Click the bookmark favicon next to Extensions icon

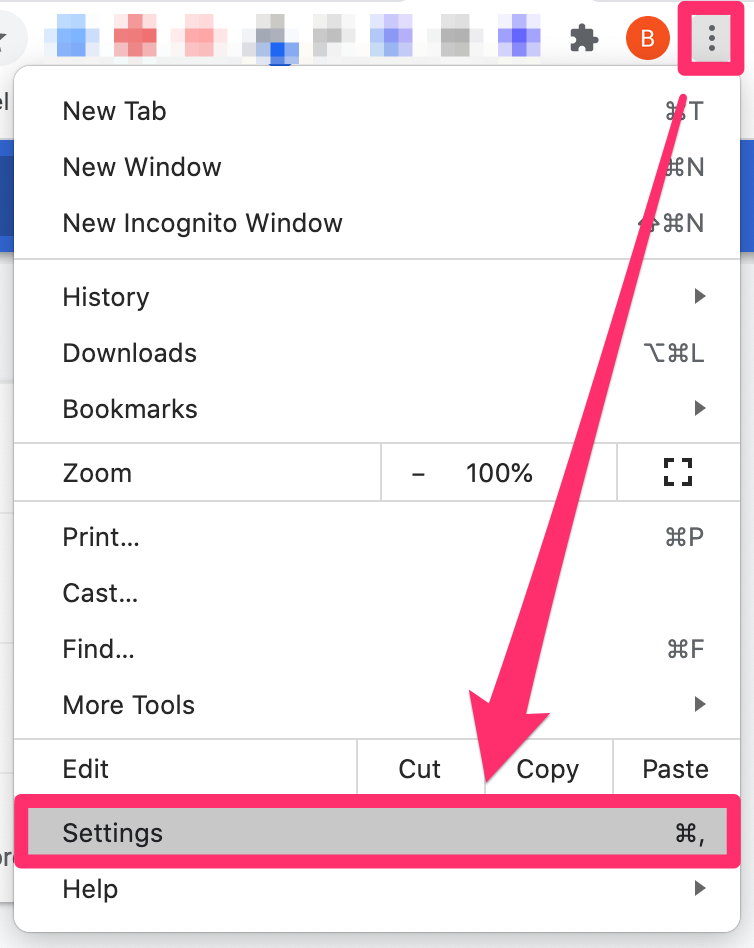click(x=519, y=38)
